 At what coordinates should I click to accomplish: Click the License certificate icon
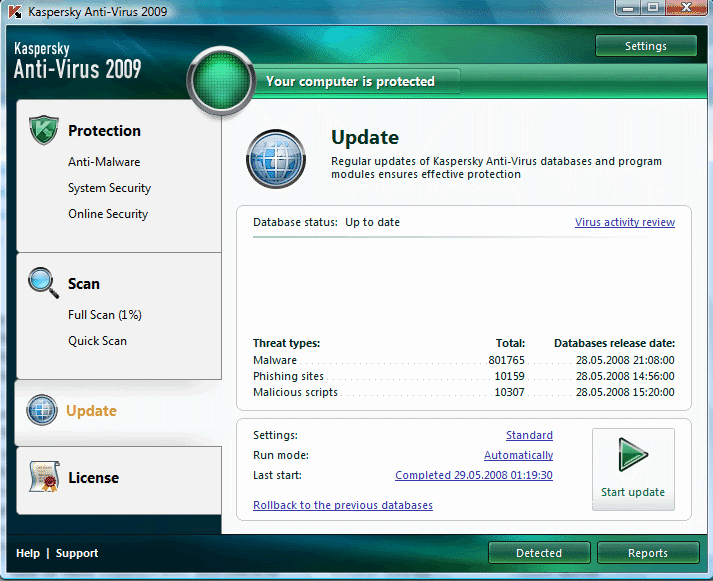pyautogui.click(x=44, y=476)
